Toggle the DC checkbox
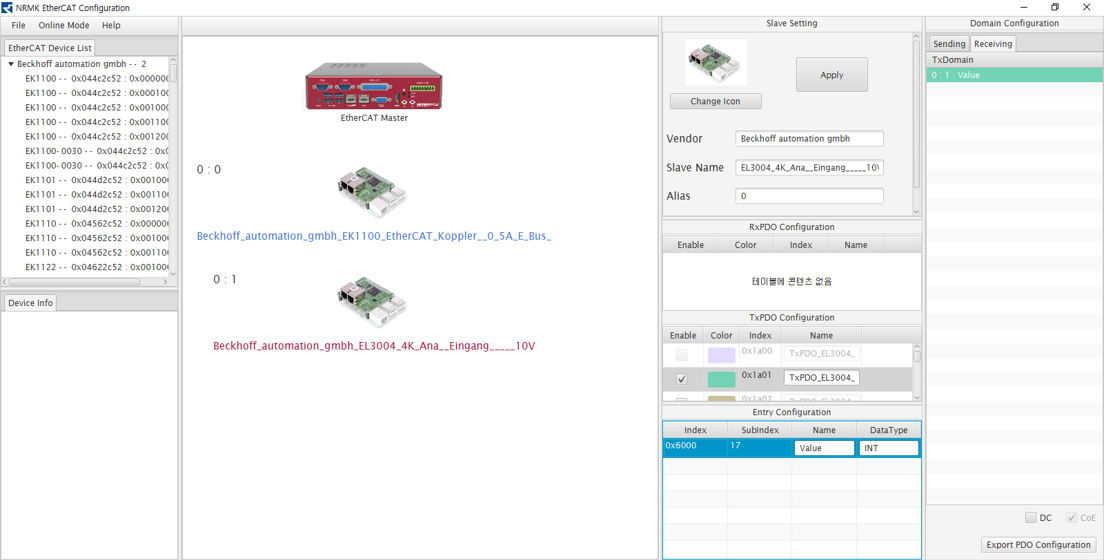 tap(1031, 518)
